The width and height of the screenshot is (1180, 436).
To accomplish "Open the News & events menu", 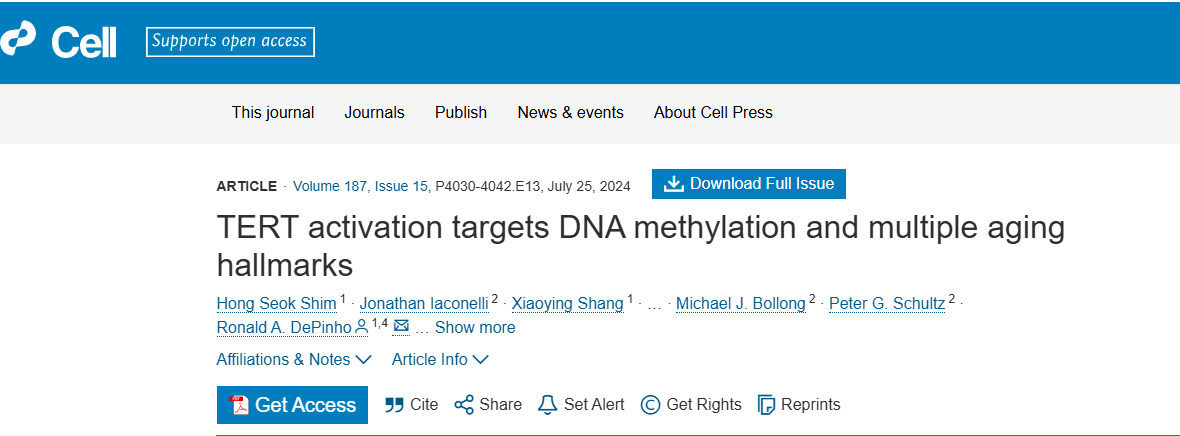I will point(570,112).
